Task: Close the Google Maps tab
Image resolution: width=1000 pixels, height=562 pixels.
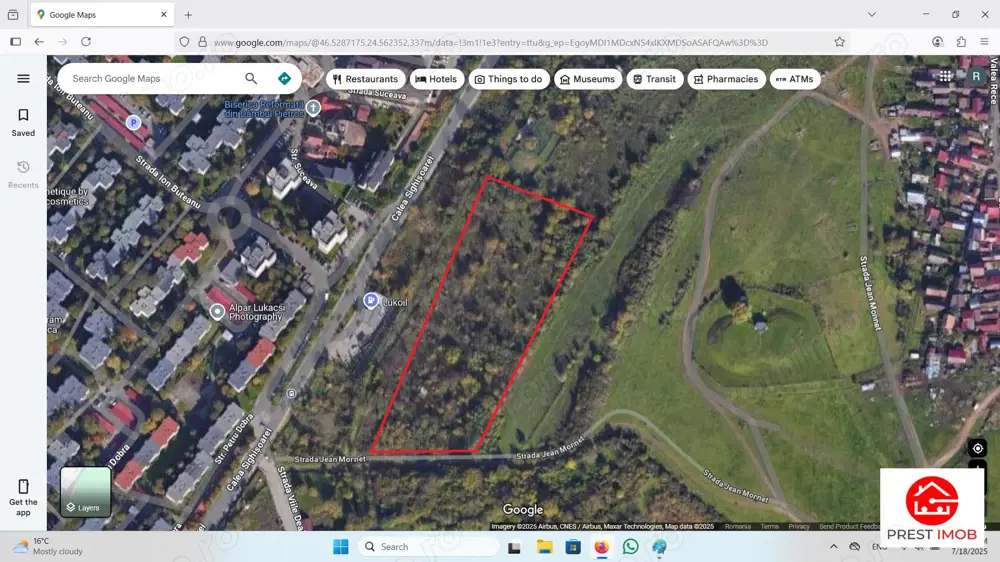Action: pyautogui.click(x=163, y=14)
